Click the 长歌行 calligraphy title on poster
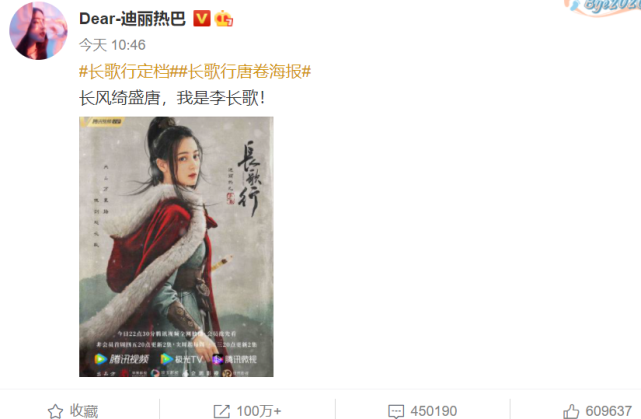Viewport: 641px width, 419px height. [250, 178]
